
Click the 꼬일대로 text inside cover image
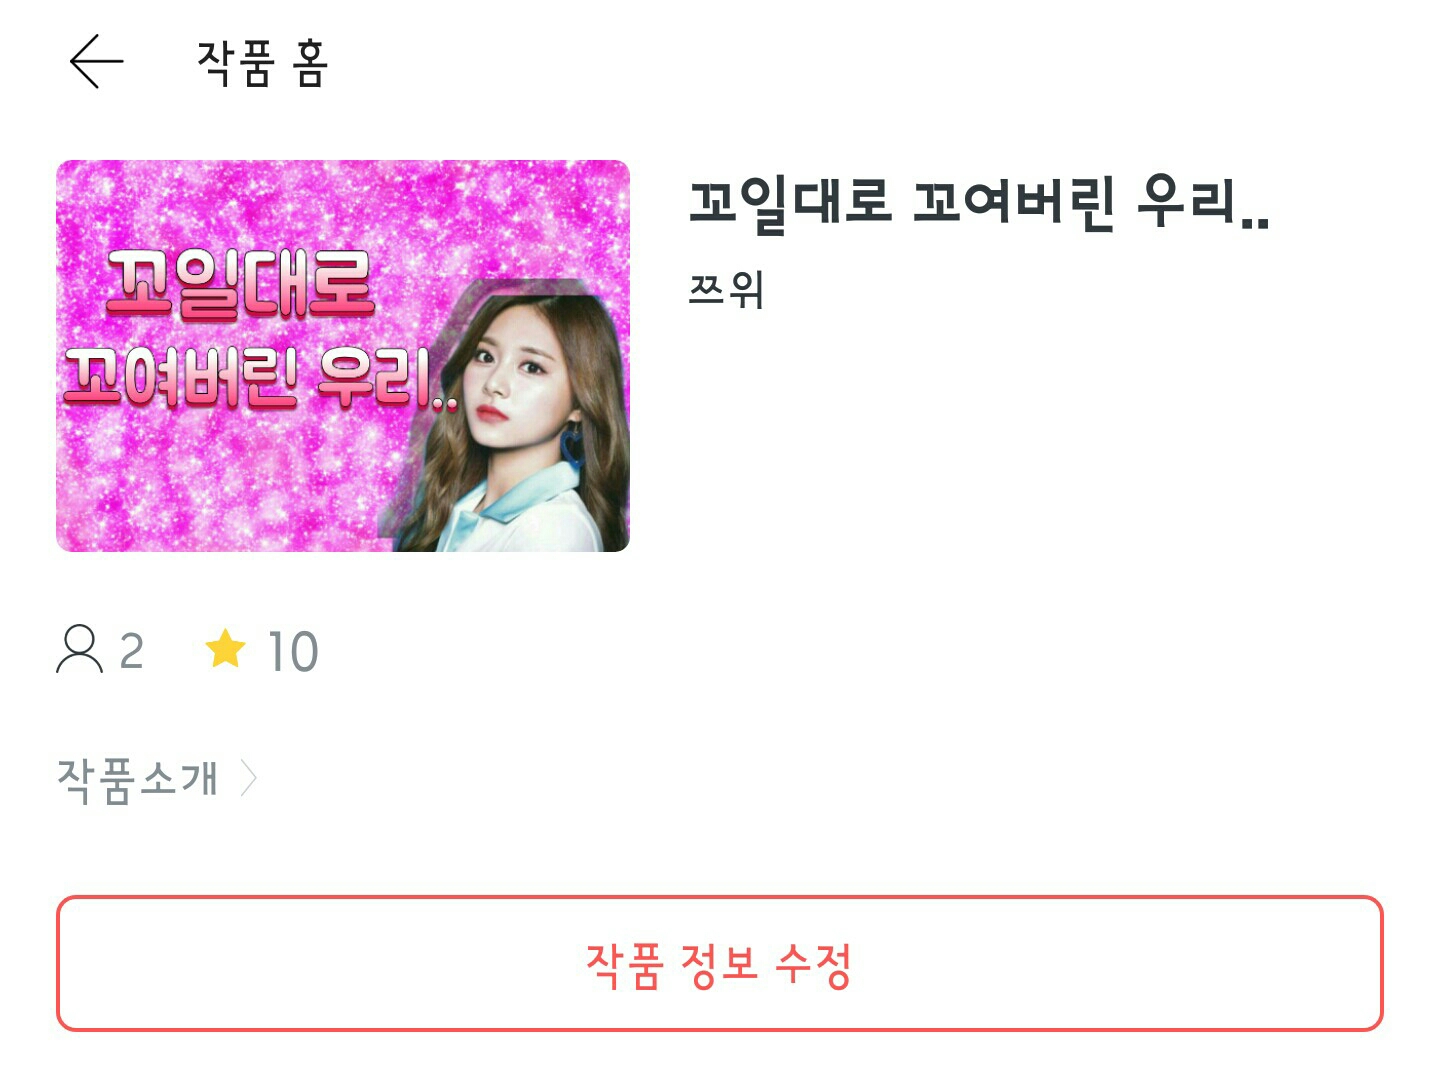pos(240,285)
